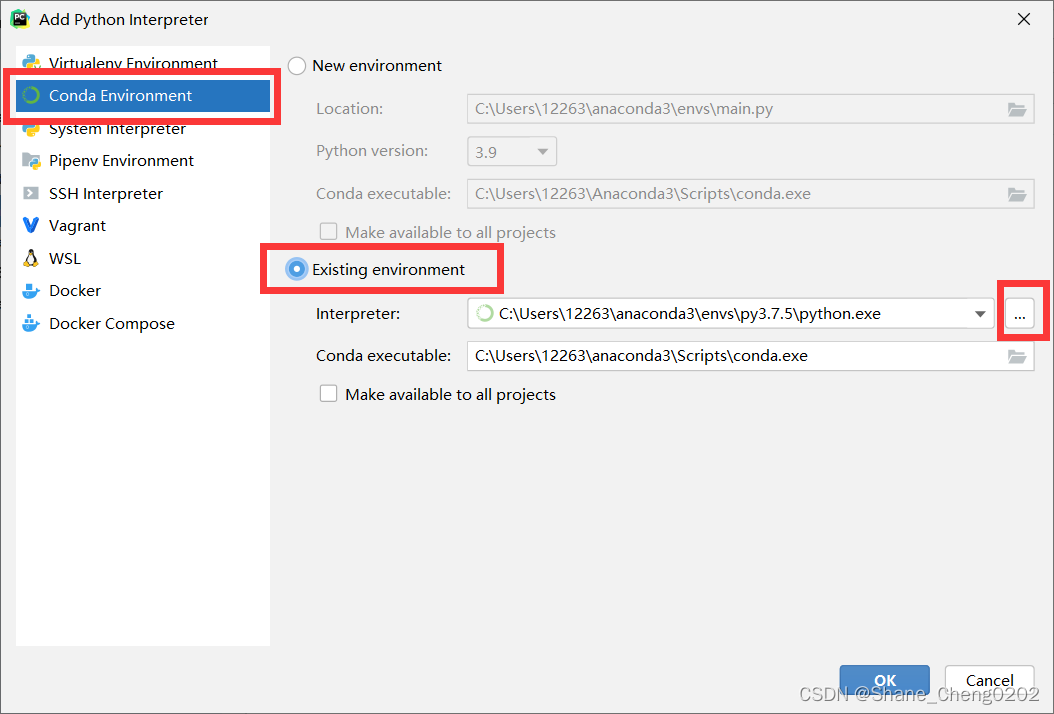Browse Conda executable under Existing environment

coord(1017,356)
